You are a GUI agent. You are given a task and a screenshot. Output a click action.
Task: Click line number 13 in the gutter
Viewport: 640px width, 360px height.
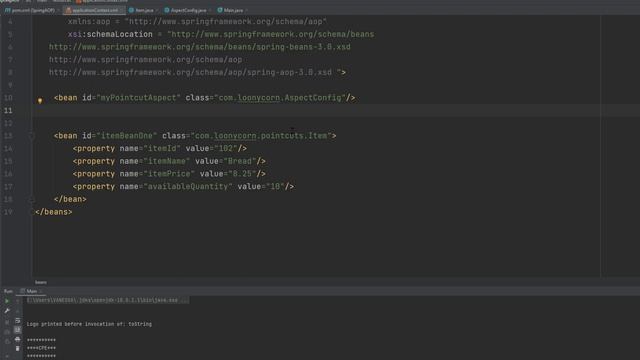(8, 136)
